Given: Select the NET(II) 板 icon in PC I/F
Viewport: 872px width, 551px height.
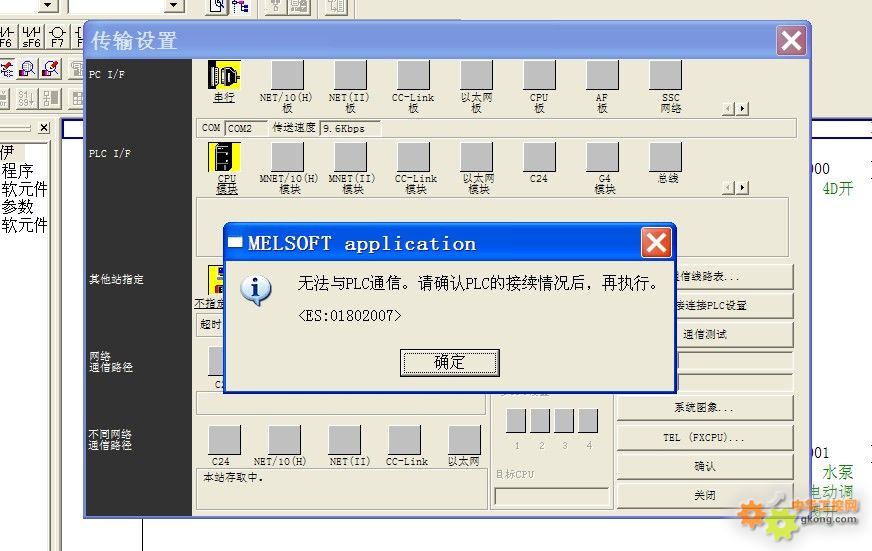Looking at the screenshot, I should pyautogui.click(x=350, y=75).
